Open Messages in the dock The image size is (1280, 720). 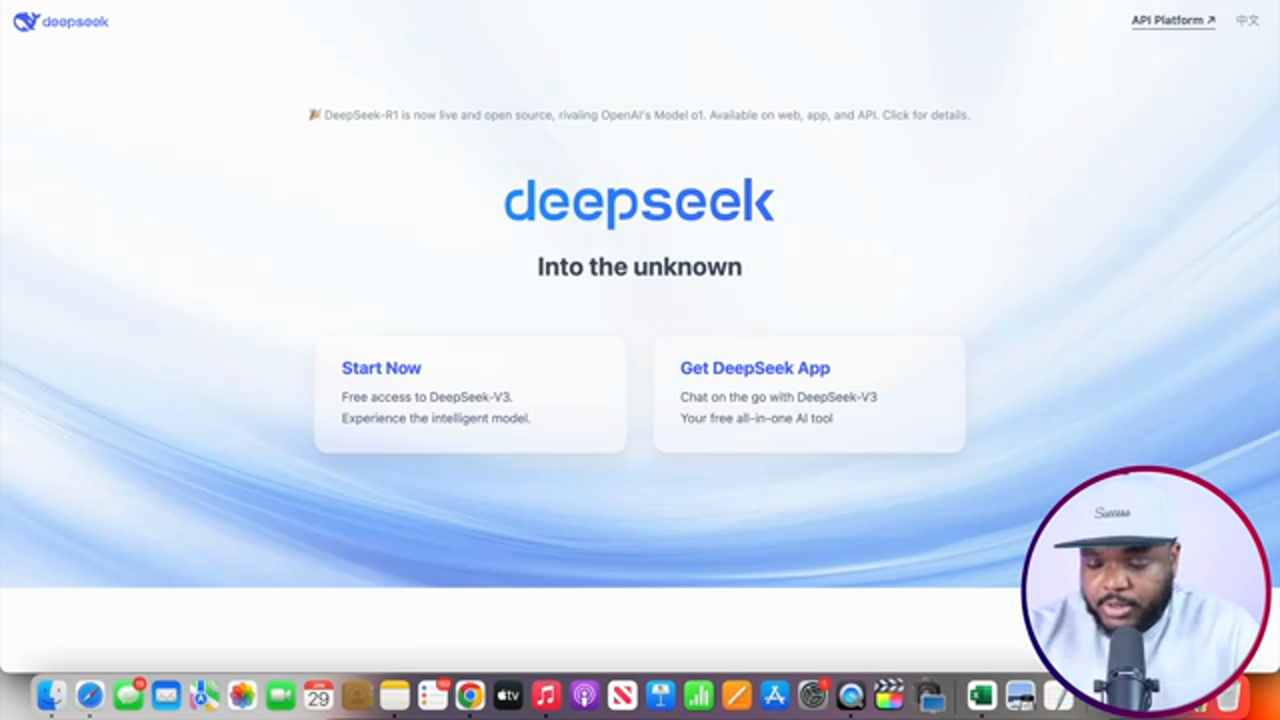128,695
